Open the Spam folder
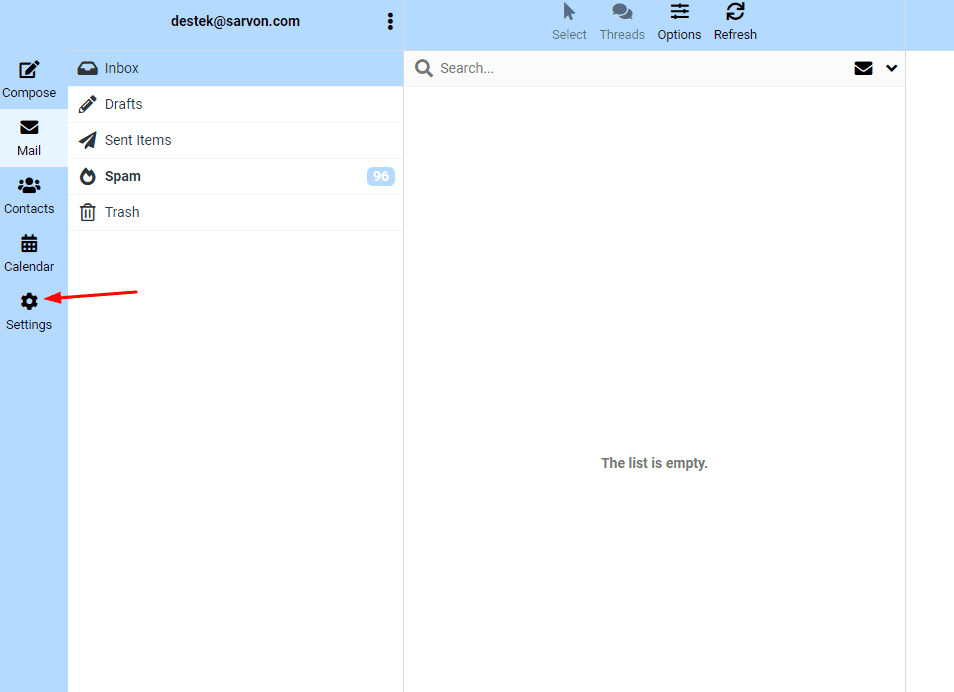 point(123,176)
